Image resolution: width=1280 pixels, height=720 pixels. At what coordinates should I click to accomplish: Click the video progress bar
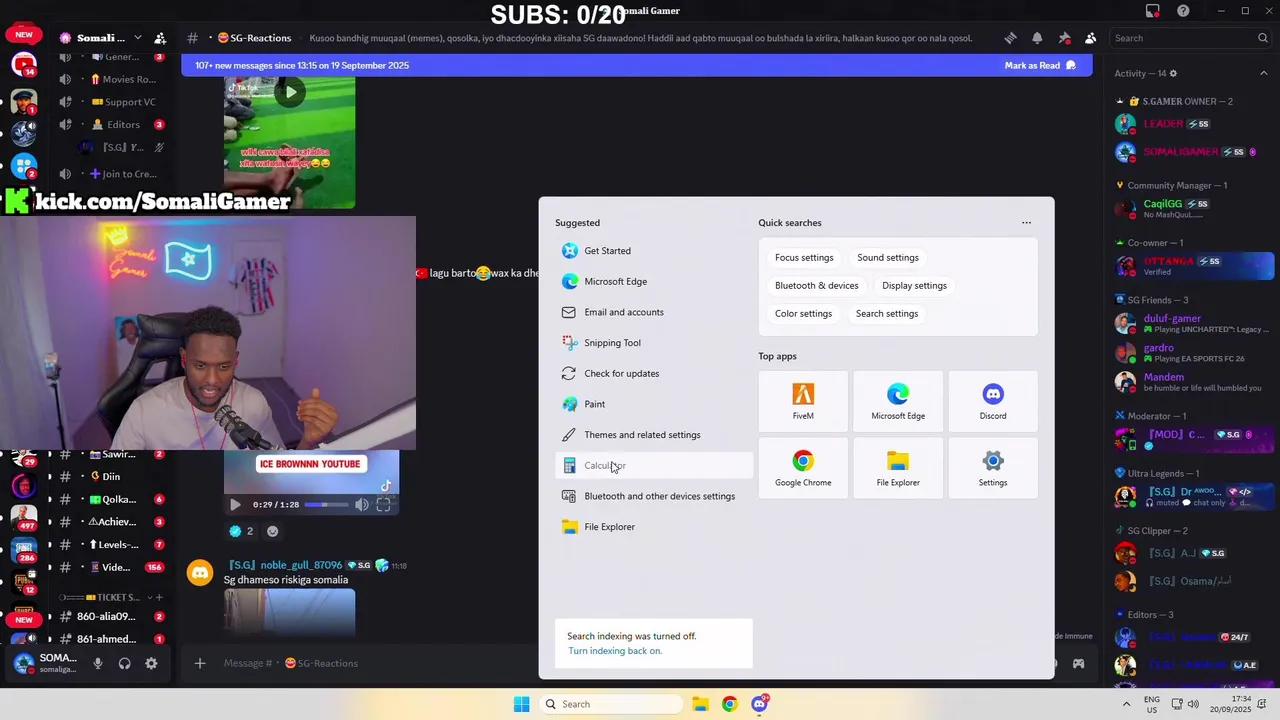click(326, 505)
